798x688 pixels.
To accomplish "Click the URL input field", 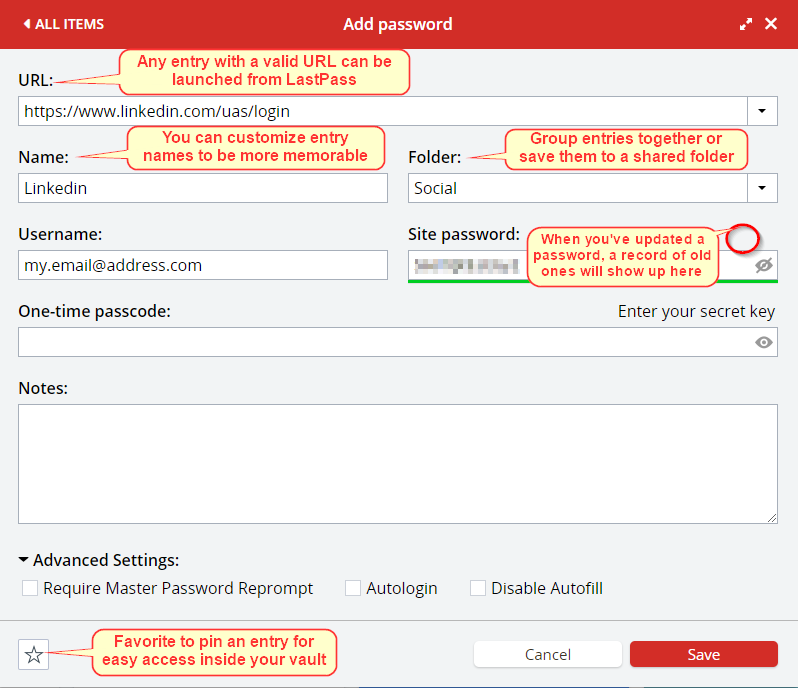I will (x=383, y=111).
